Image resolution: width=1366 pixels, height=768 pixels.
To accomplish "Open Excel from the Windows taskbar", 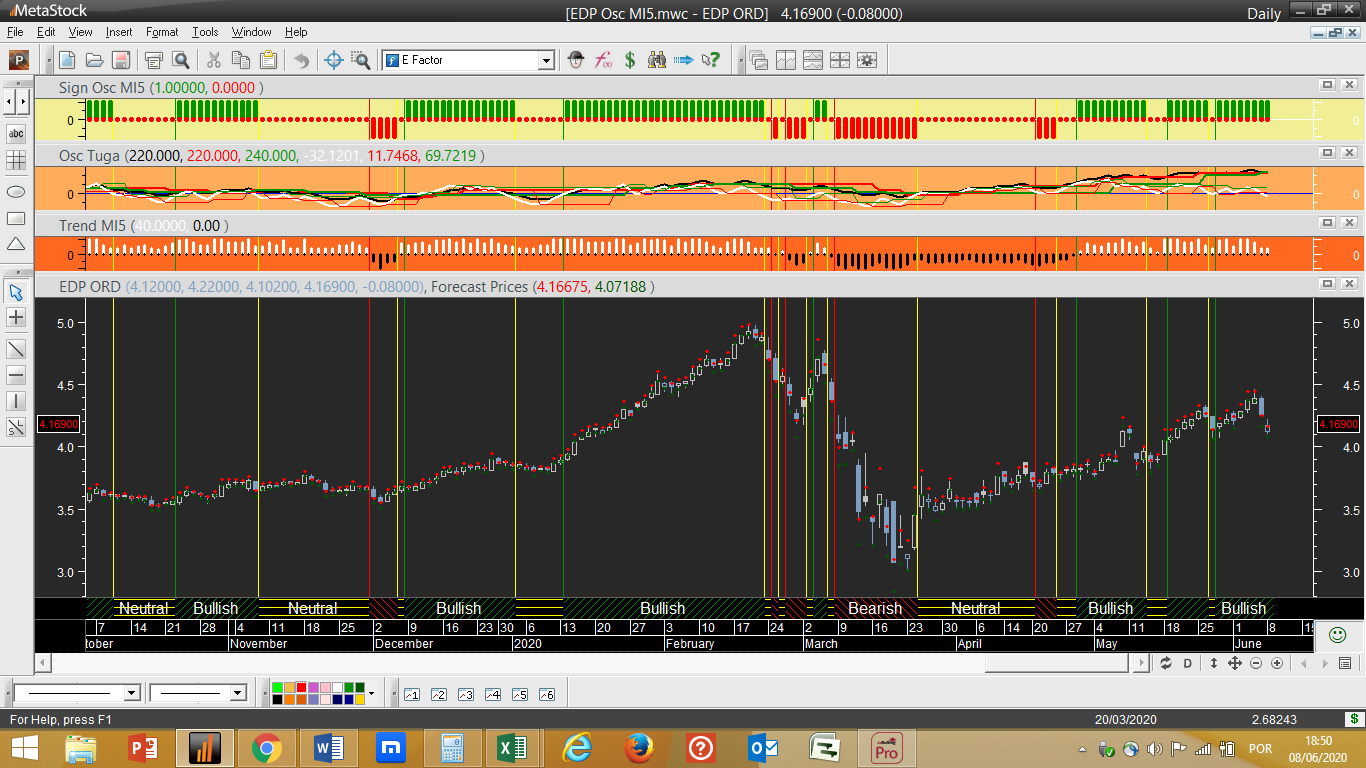I will click(x=513, y=748).
